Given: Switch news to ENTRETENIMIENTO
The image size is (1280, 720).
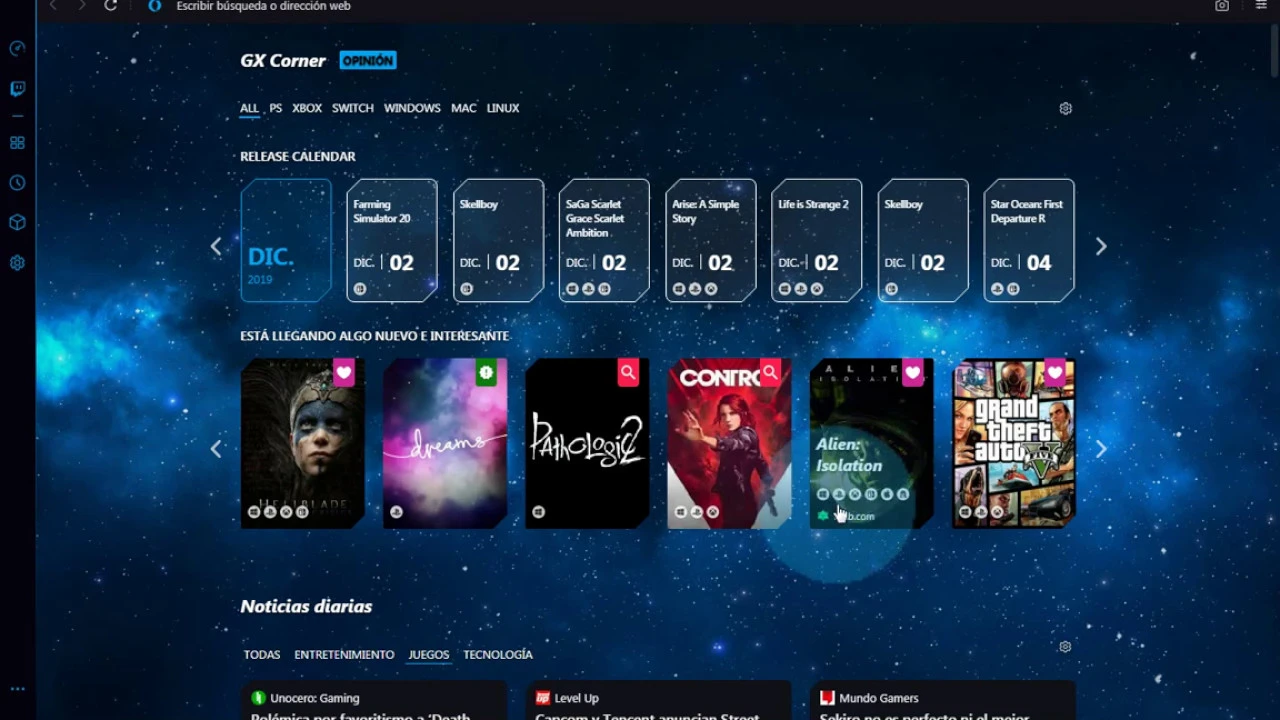Looking at the screenshot, I should click(x=344, y=655).
